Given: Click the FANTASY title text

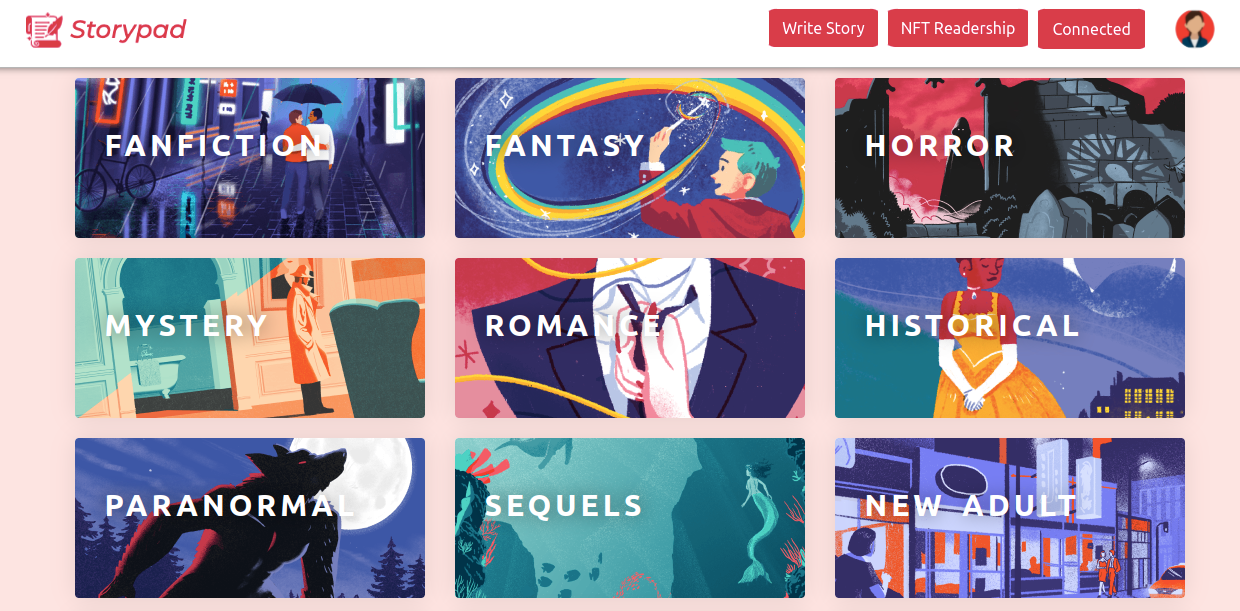Looking at the screenshot, I should click(x=566, y=146).
